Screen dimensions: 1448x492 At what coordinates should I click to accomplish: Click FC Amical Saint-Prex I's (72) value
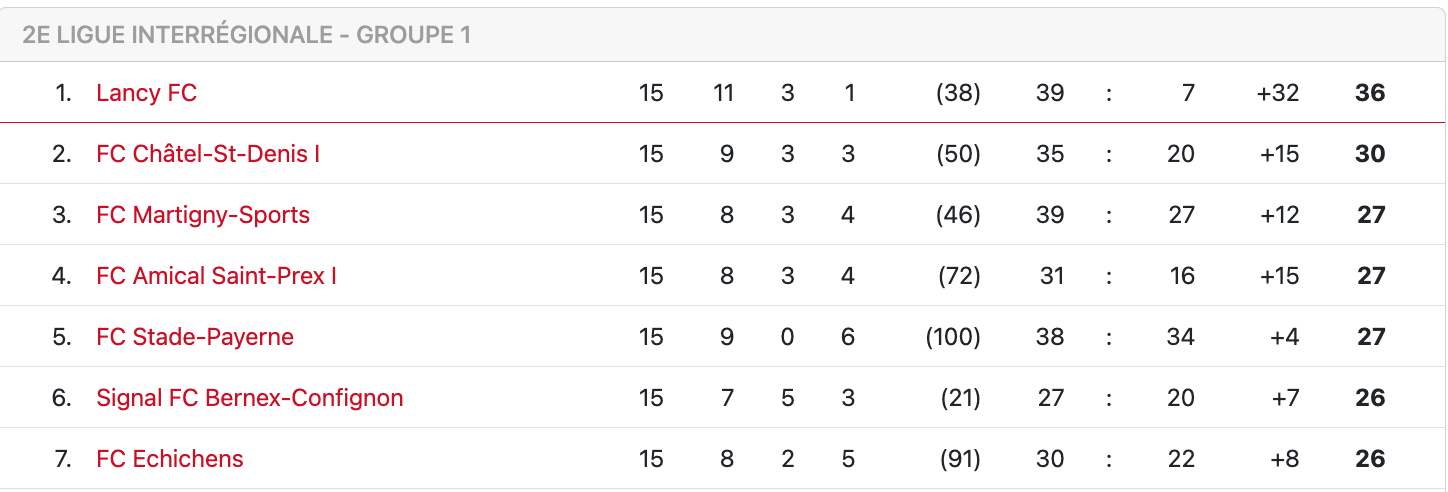[x=958, y=276]
